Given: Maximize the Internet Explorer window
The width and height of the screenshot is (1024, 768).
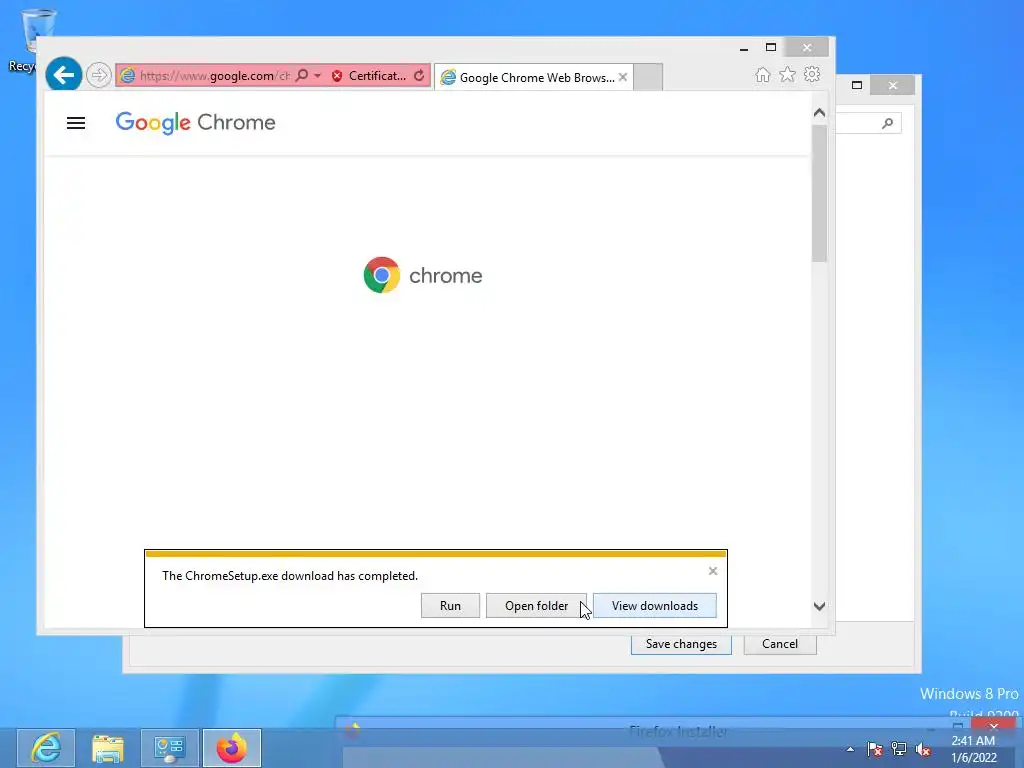Looking at the screenshot, I should tap(771, 48).
